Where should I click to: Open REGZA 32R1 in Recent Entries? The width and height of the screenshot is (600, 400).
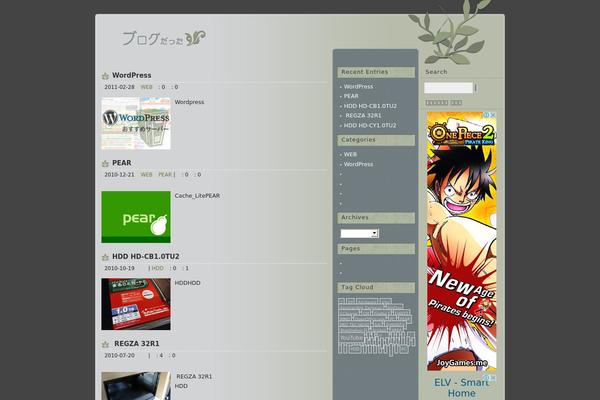(x=363, y=116)
